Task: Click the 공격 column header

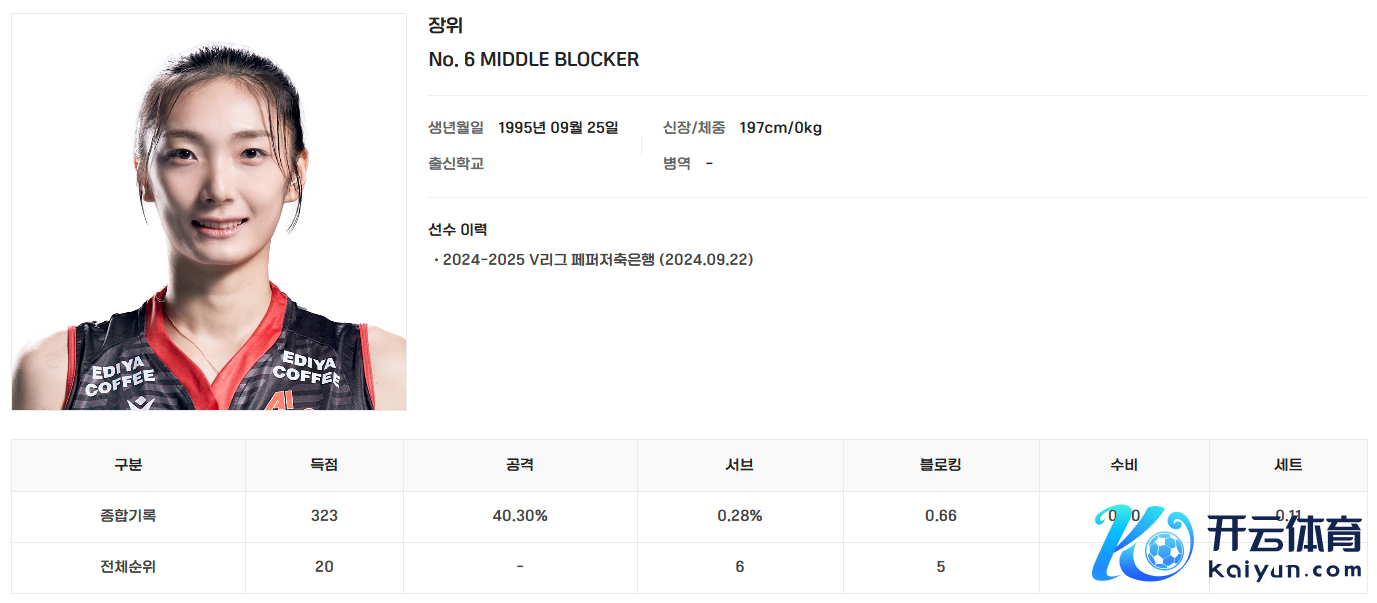Action: (x=520, y=465)
